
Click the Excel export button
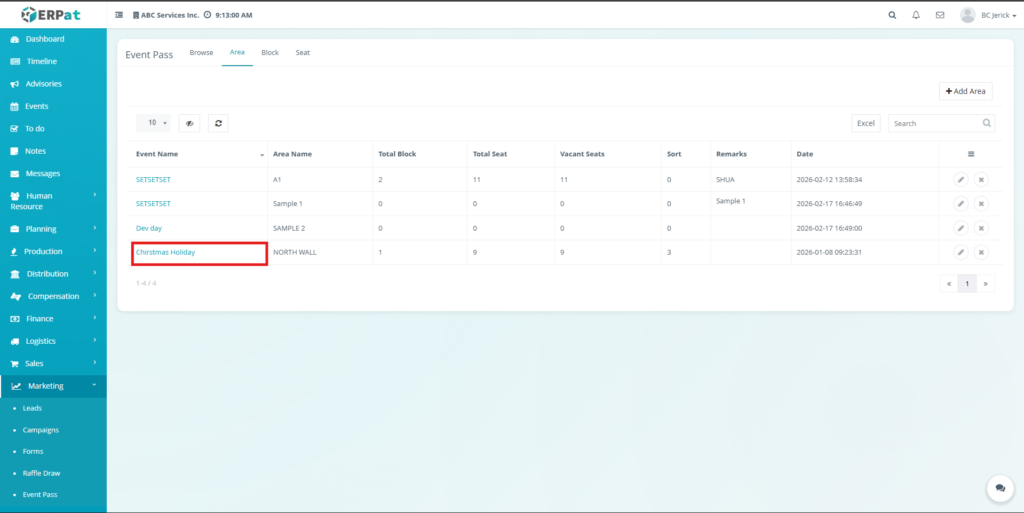click(866, 123)
